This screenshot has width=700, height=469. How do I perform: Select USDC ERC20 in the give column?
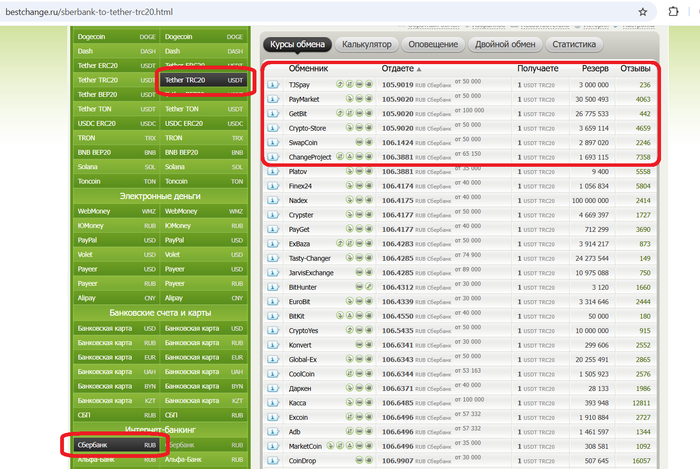click(x=116, y=124)
